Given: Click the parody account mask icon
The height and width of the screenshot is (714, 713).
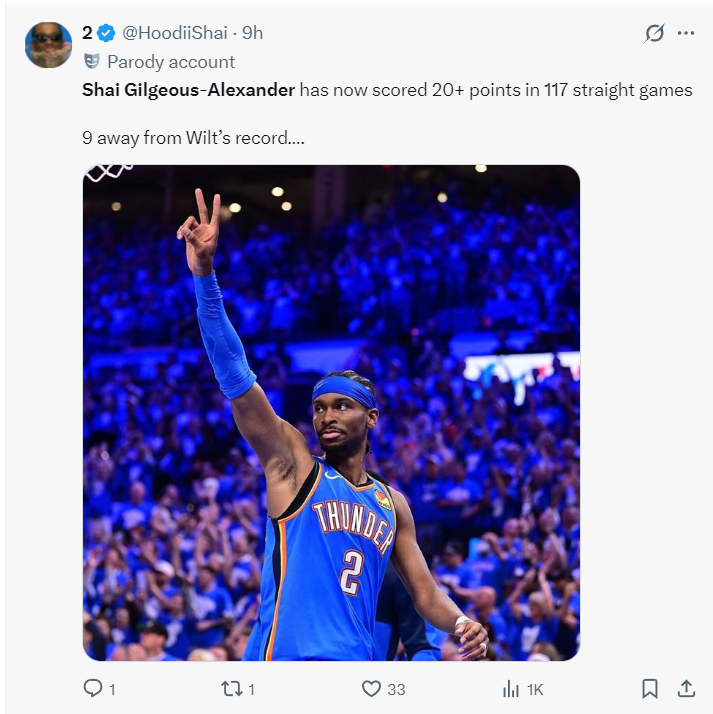Looking at the screenshot, I should (x=92, y=61).
